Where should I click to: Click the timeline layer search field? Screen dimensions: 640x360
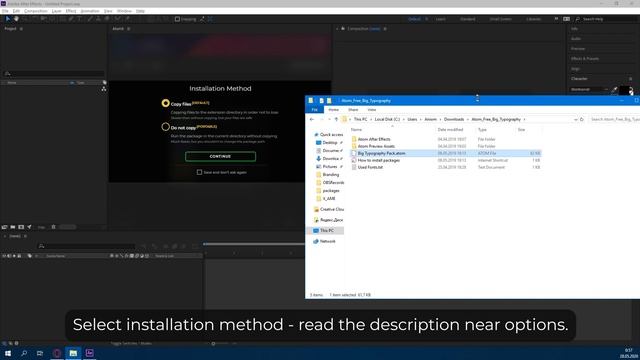coord(87,246)
